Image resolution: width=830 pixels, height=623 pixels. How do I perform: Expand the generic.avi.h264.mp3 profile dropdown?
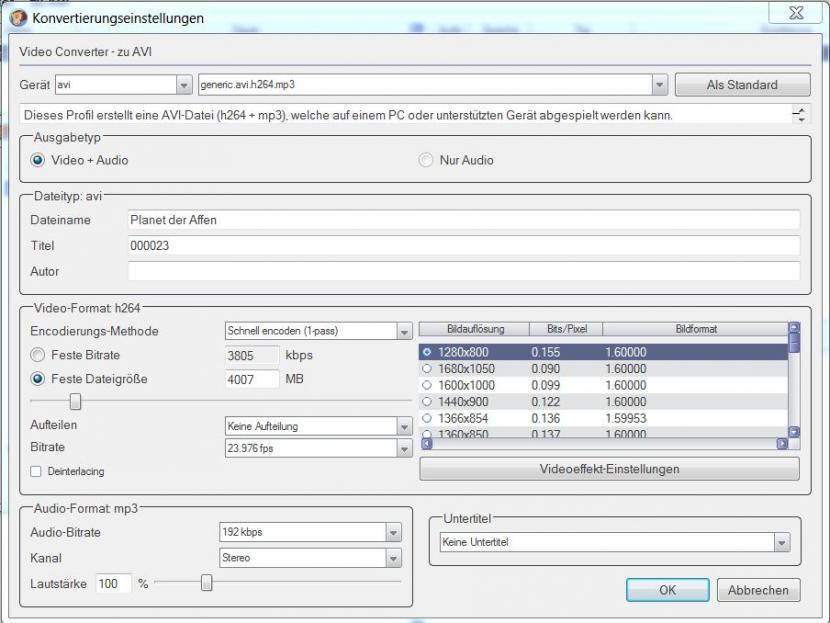coord(659,85)
